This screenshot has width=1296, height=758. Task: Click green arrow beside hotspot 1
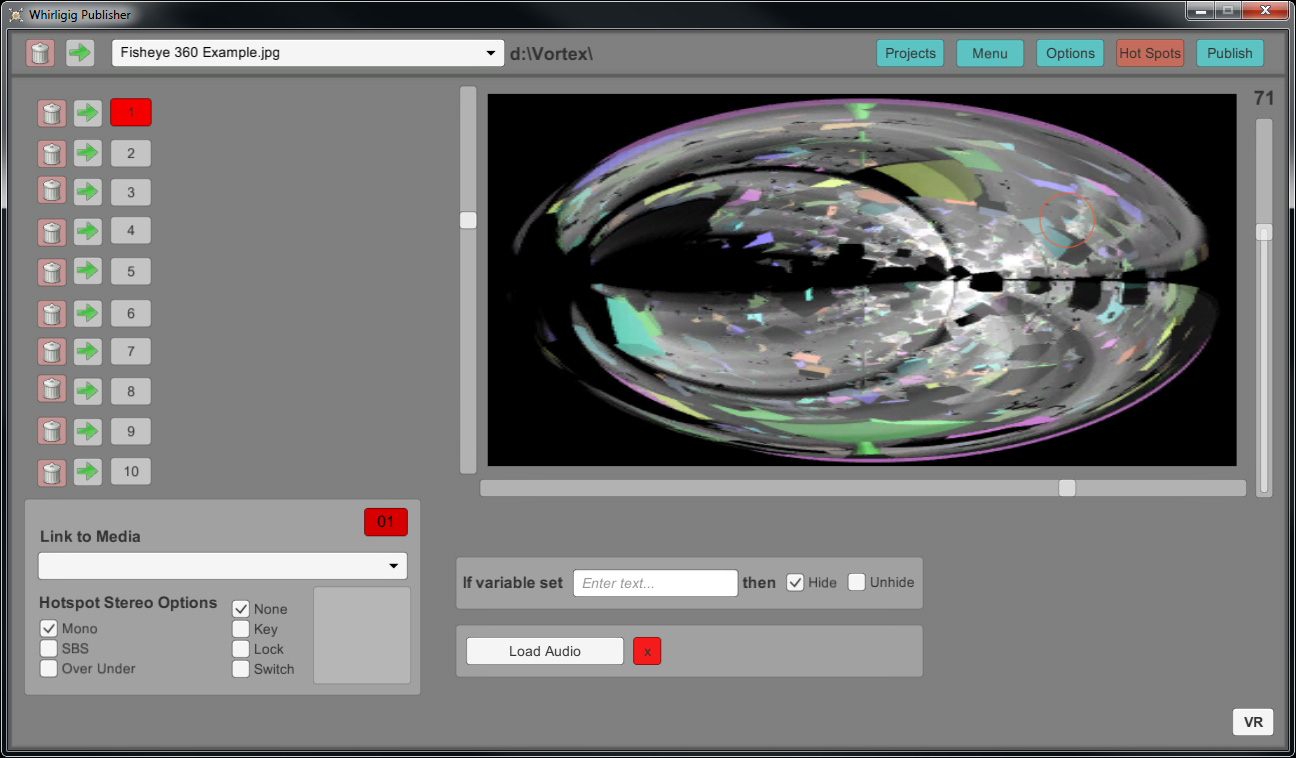pos(88,113)
